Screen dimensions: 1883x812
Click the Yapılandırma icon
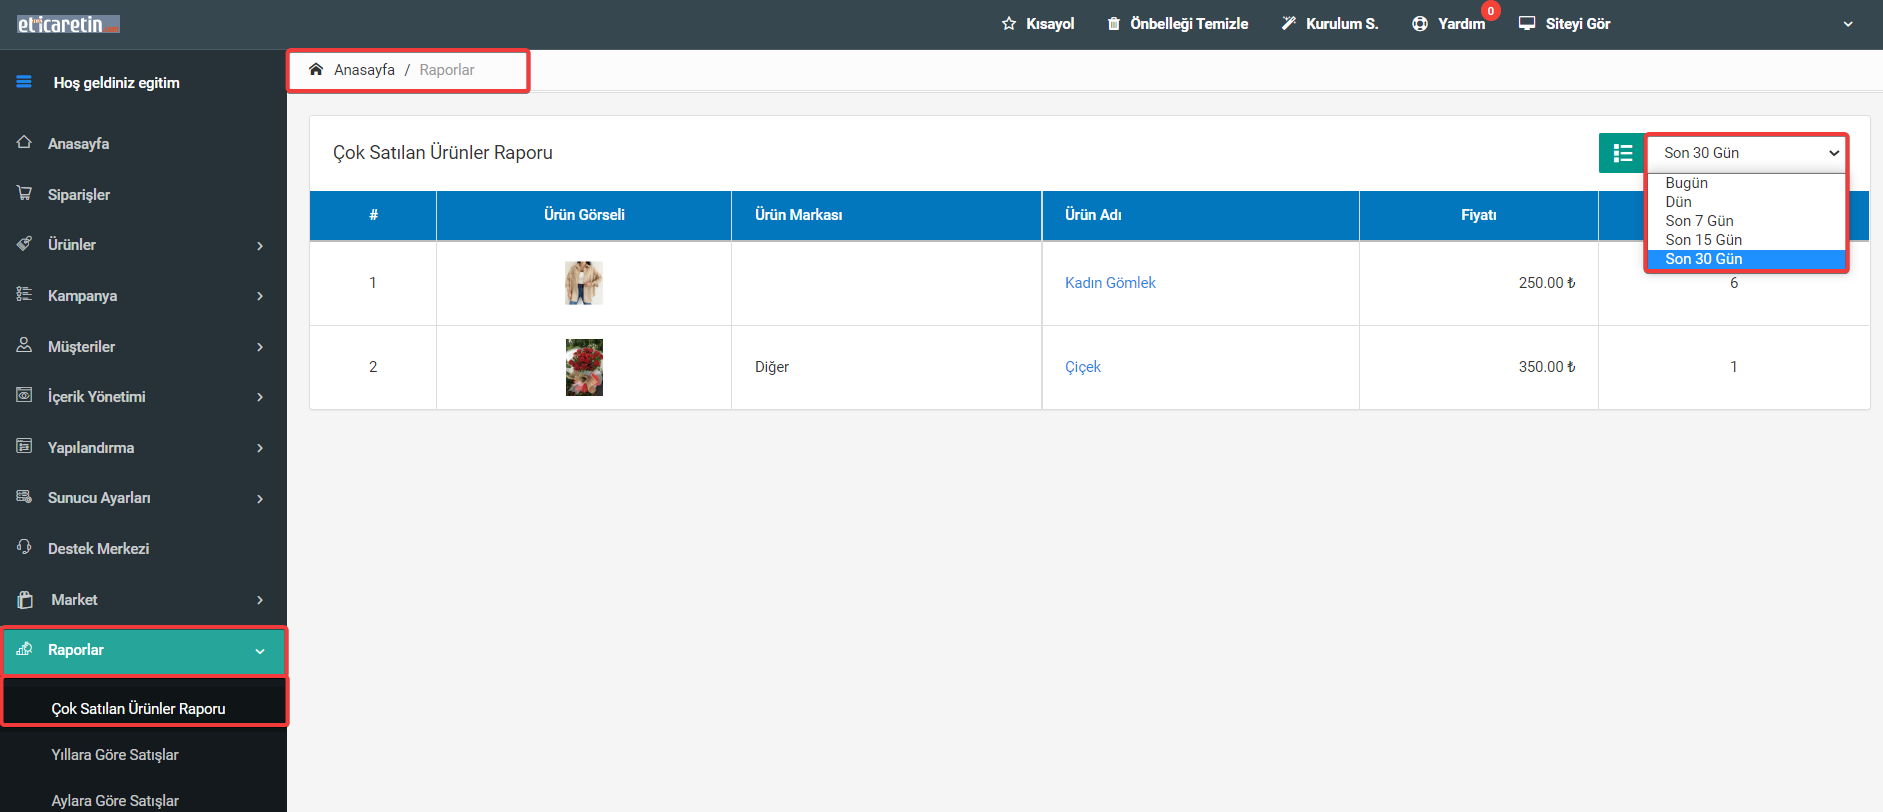(24, 446)
